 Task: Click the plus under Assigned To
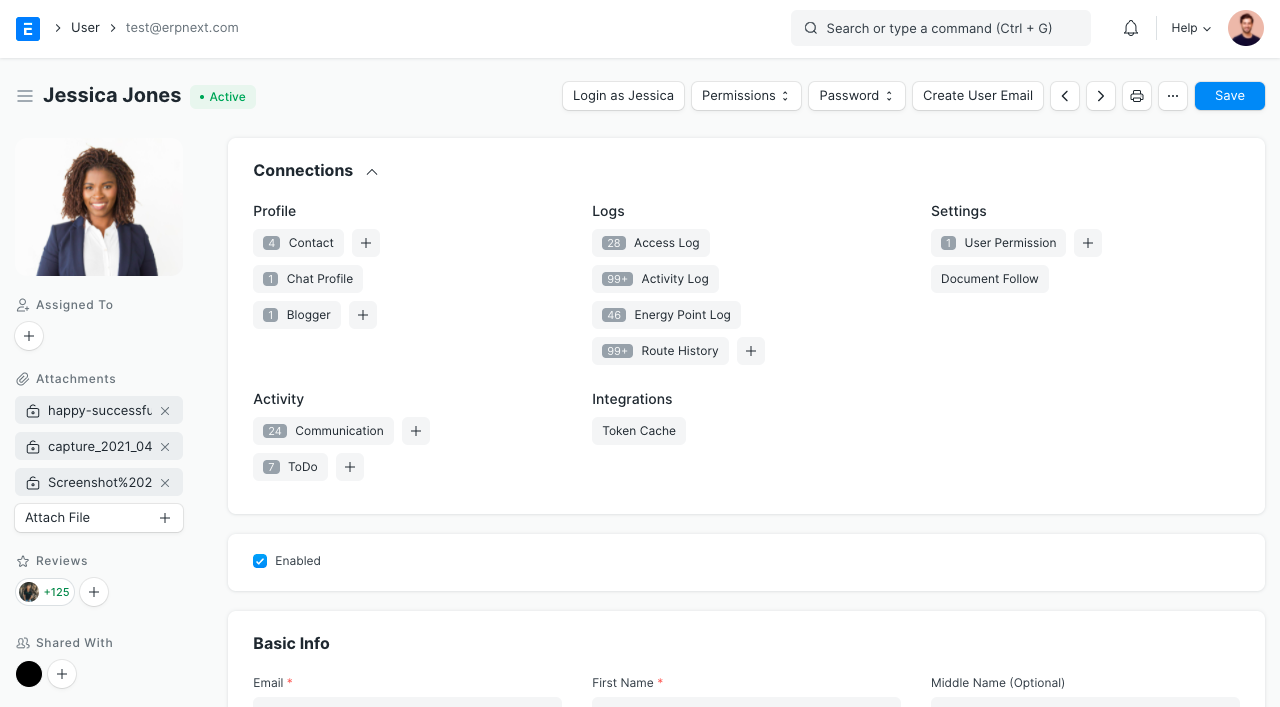coord(28,336)
